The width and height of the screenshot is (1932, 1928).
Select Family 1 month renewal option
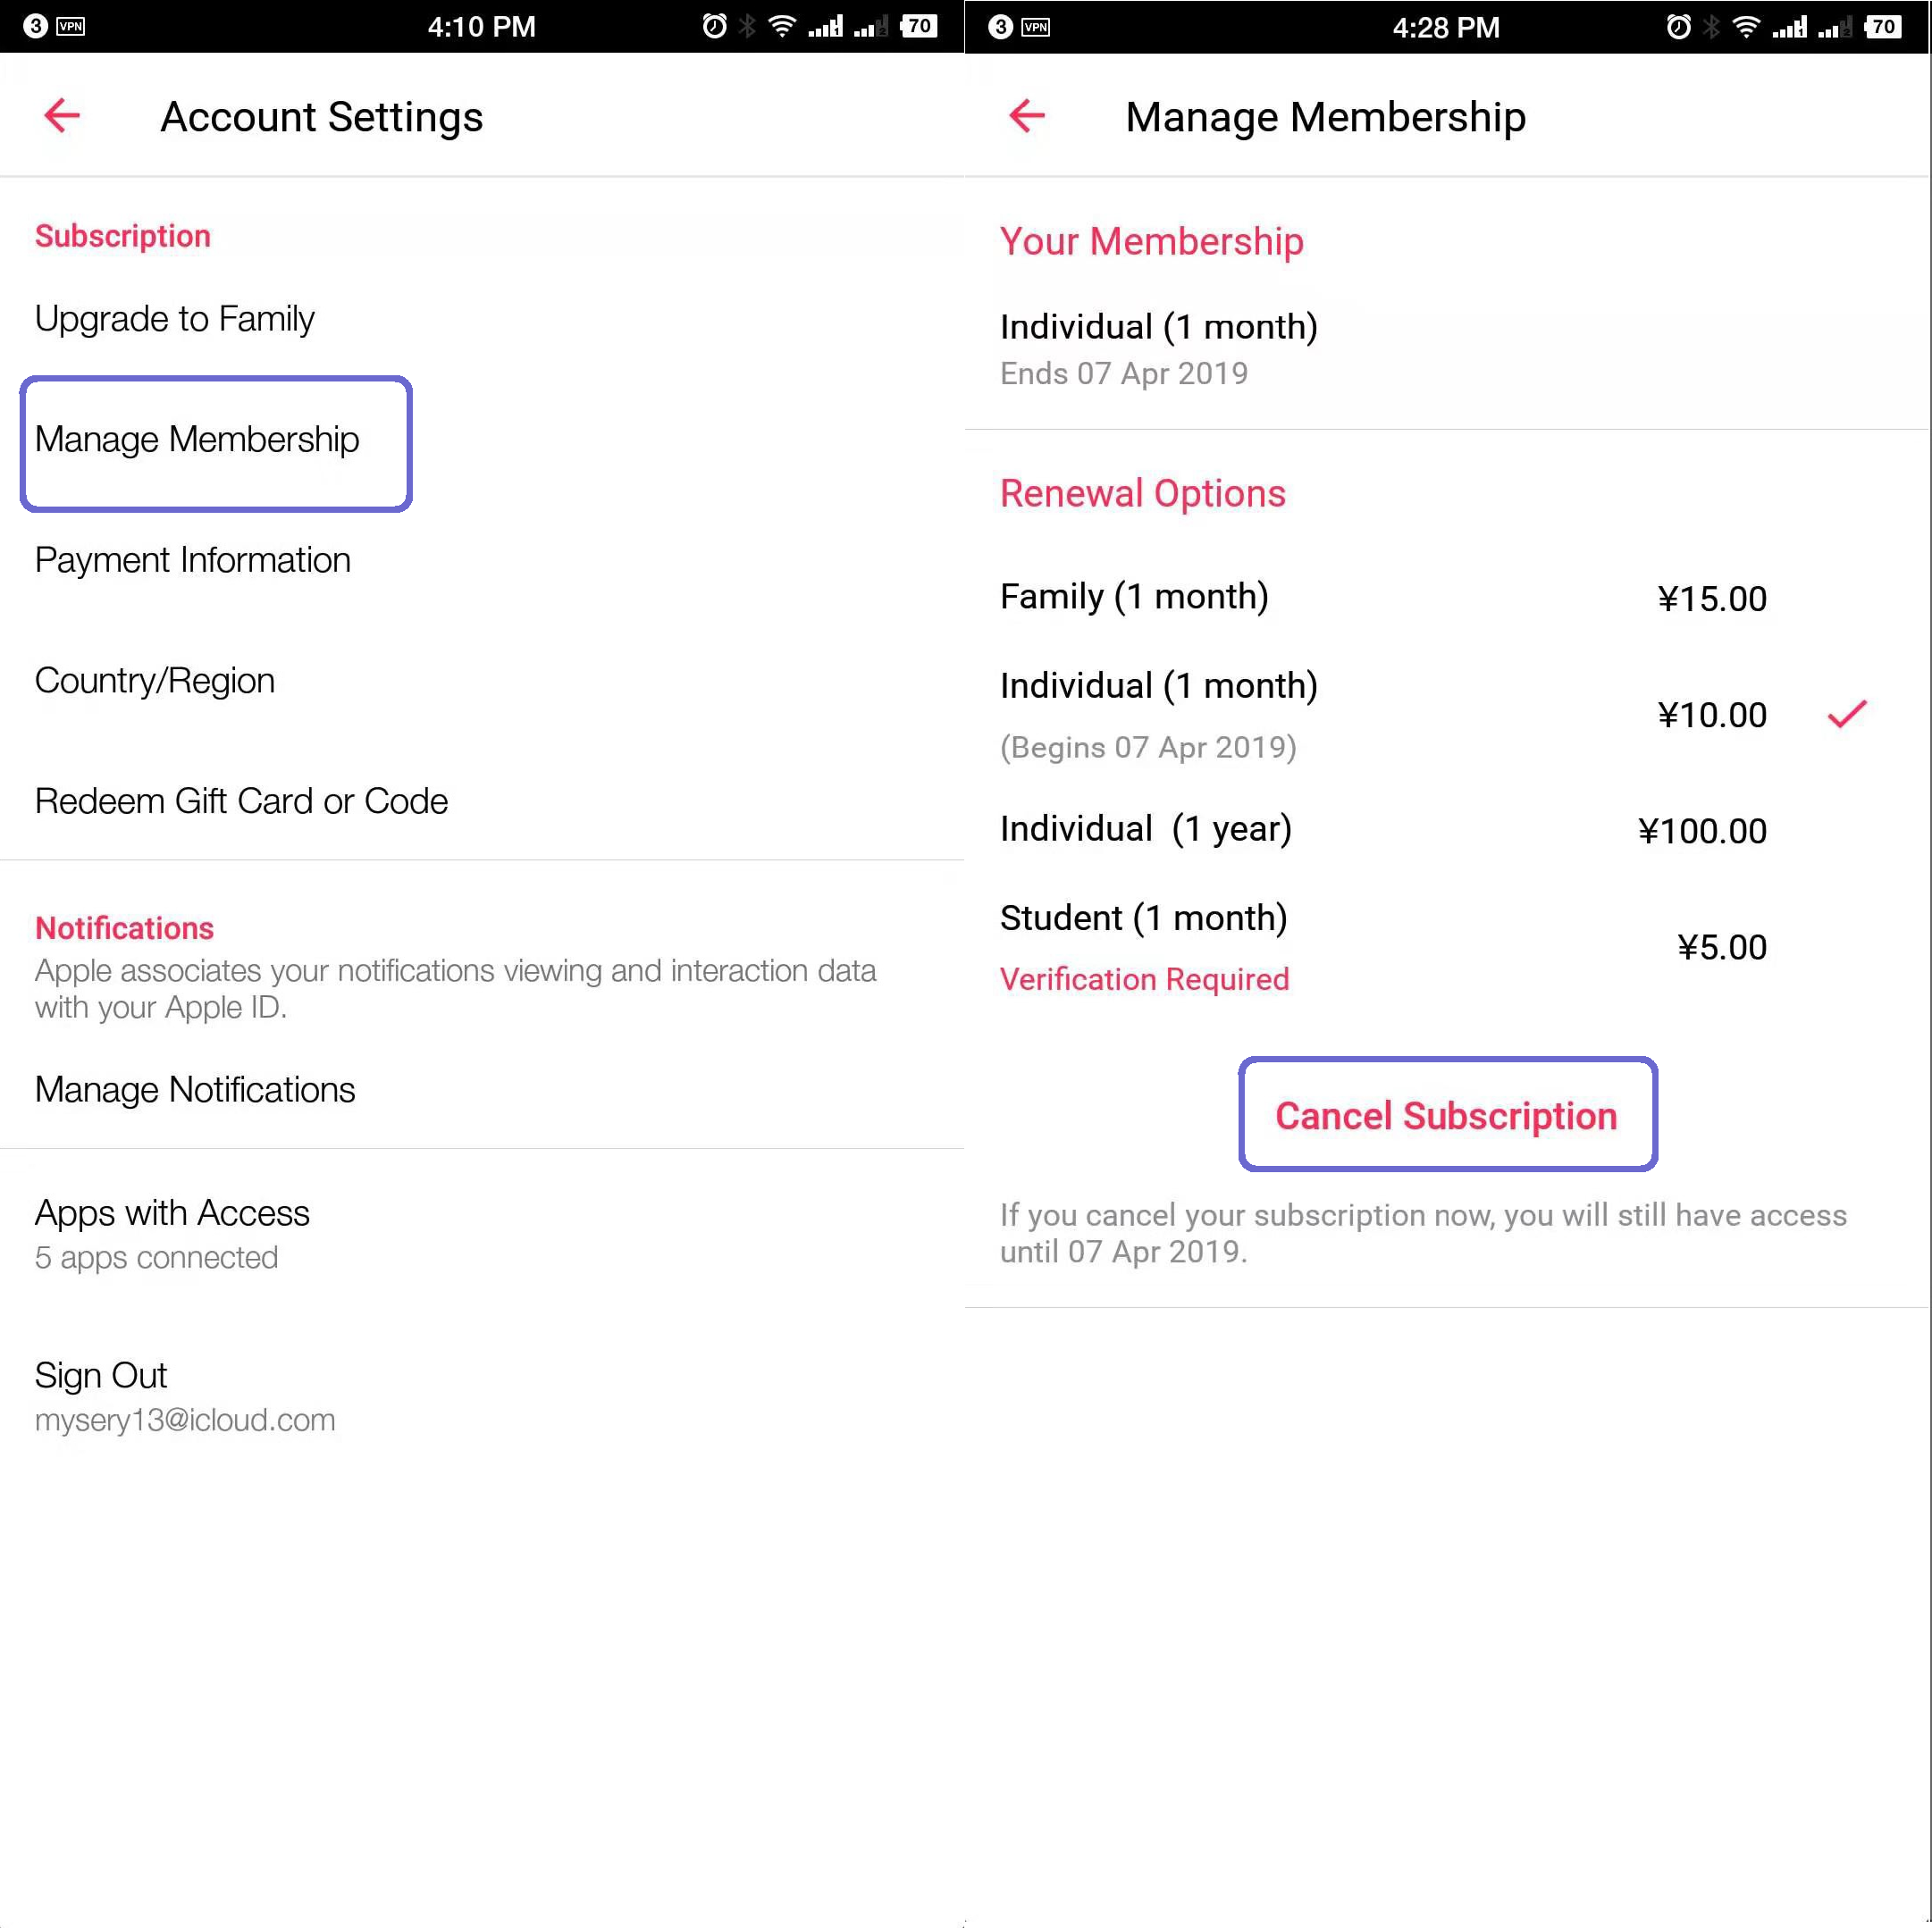(x=1447, y=597)
